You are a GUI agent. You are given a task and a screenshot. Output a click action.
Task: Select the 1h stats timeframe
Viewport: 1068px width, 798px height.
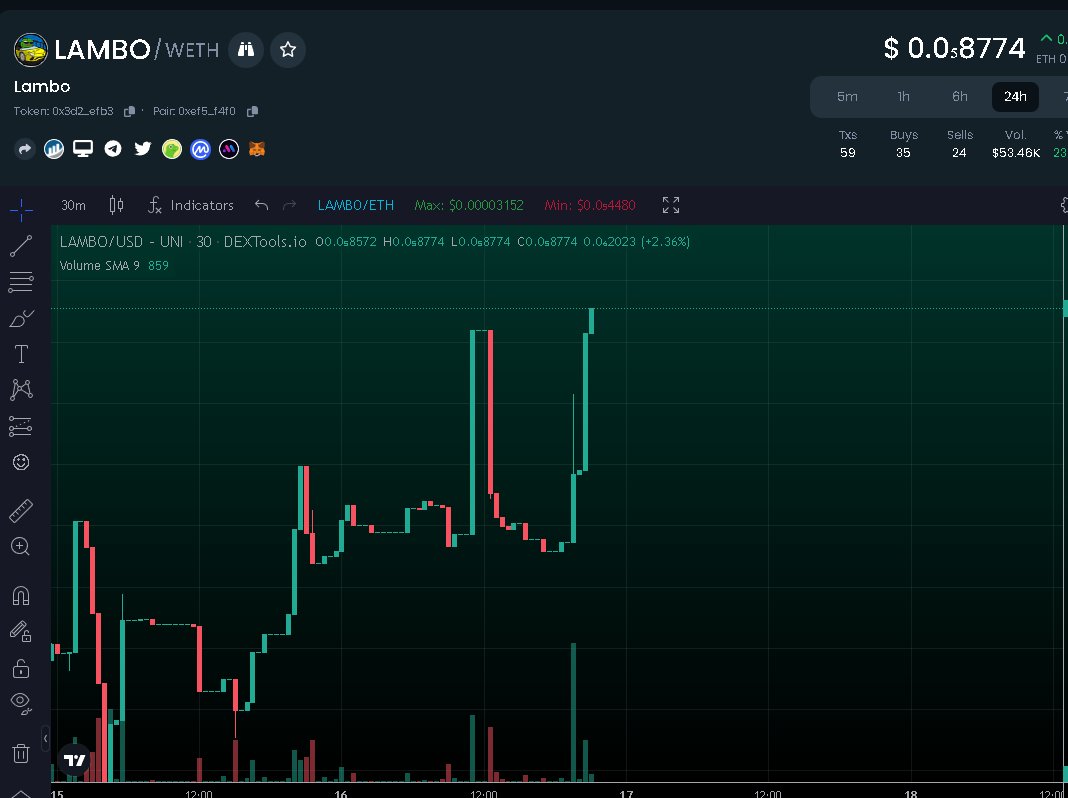click(904, 97)
